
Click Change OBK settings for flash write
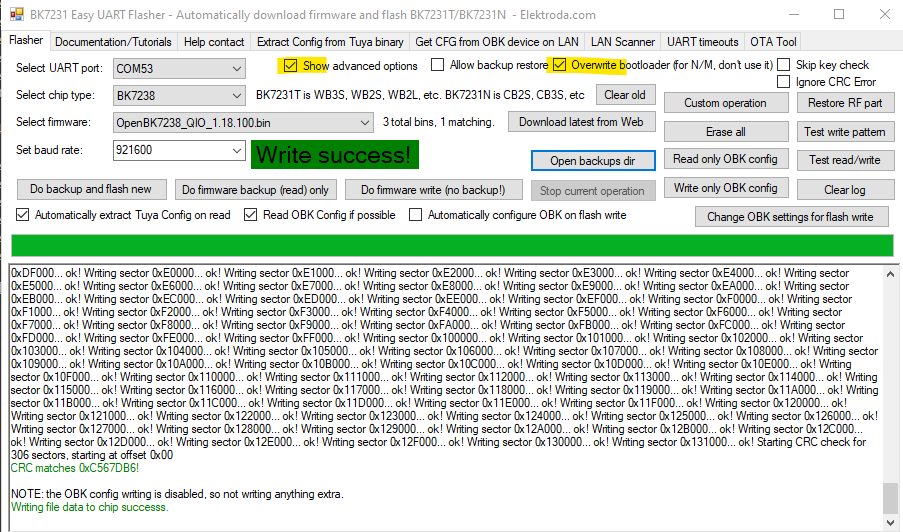pos(790,217)
